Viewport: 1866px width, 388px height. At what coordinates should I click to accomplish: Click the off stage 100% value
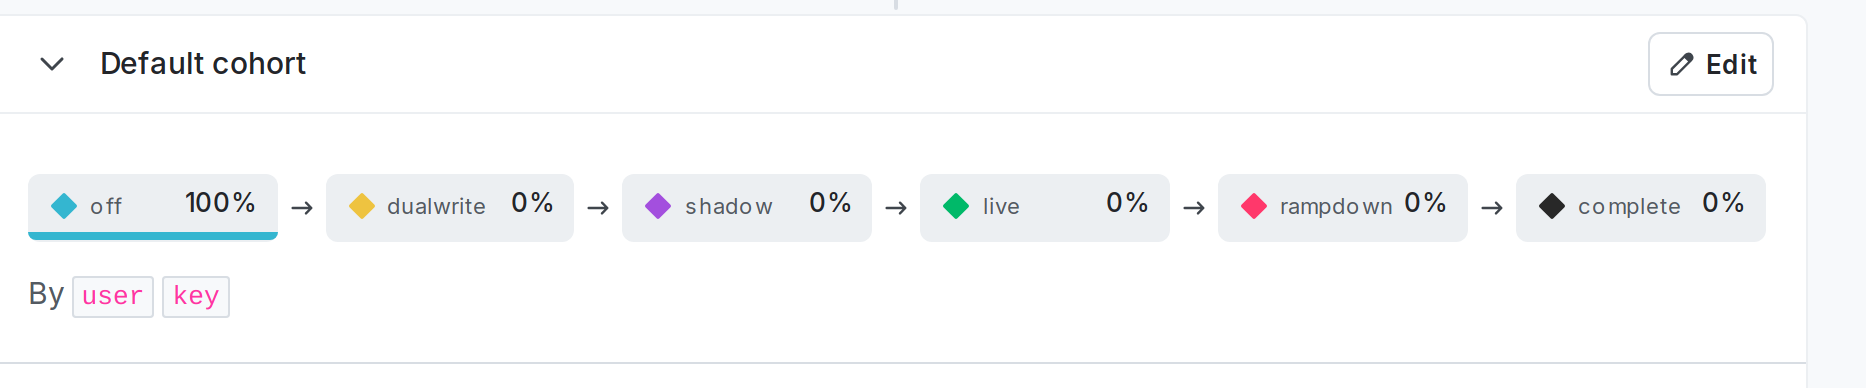(220, 203)
